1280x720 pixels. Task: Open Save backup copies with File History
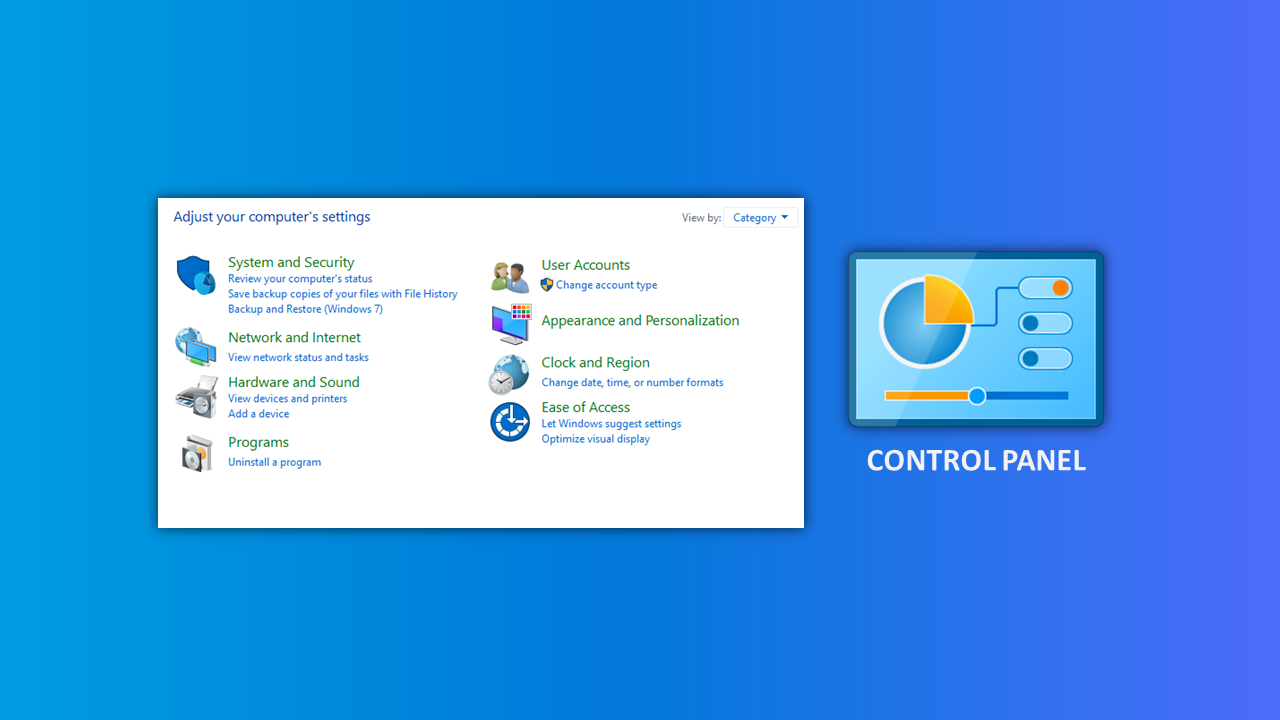pos(343,294)
